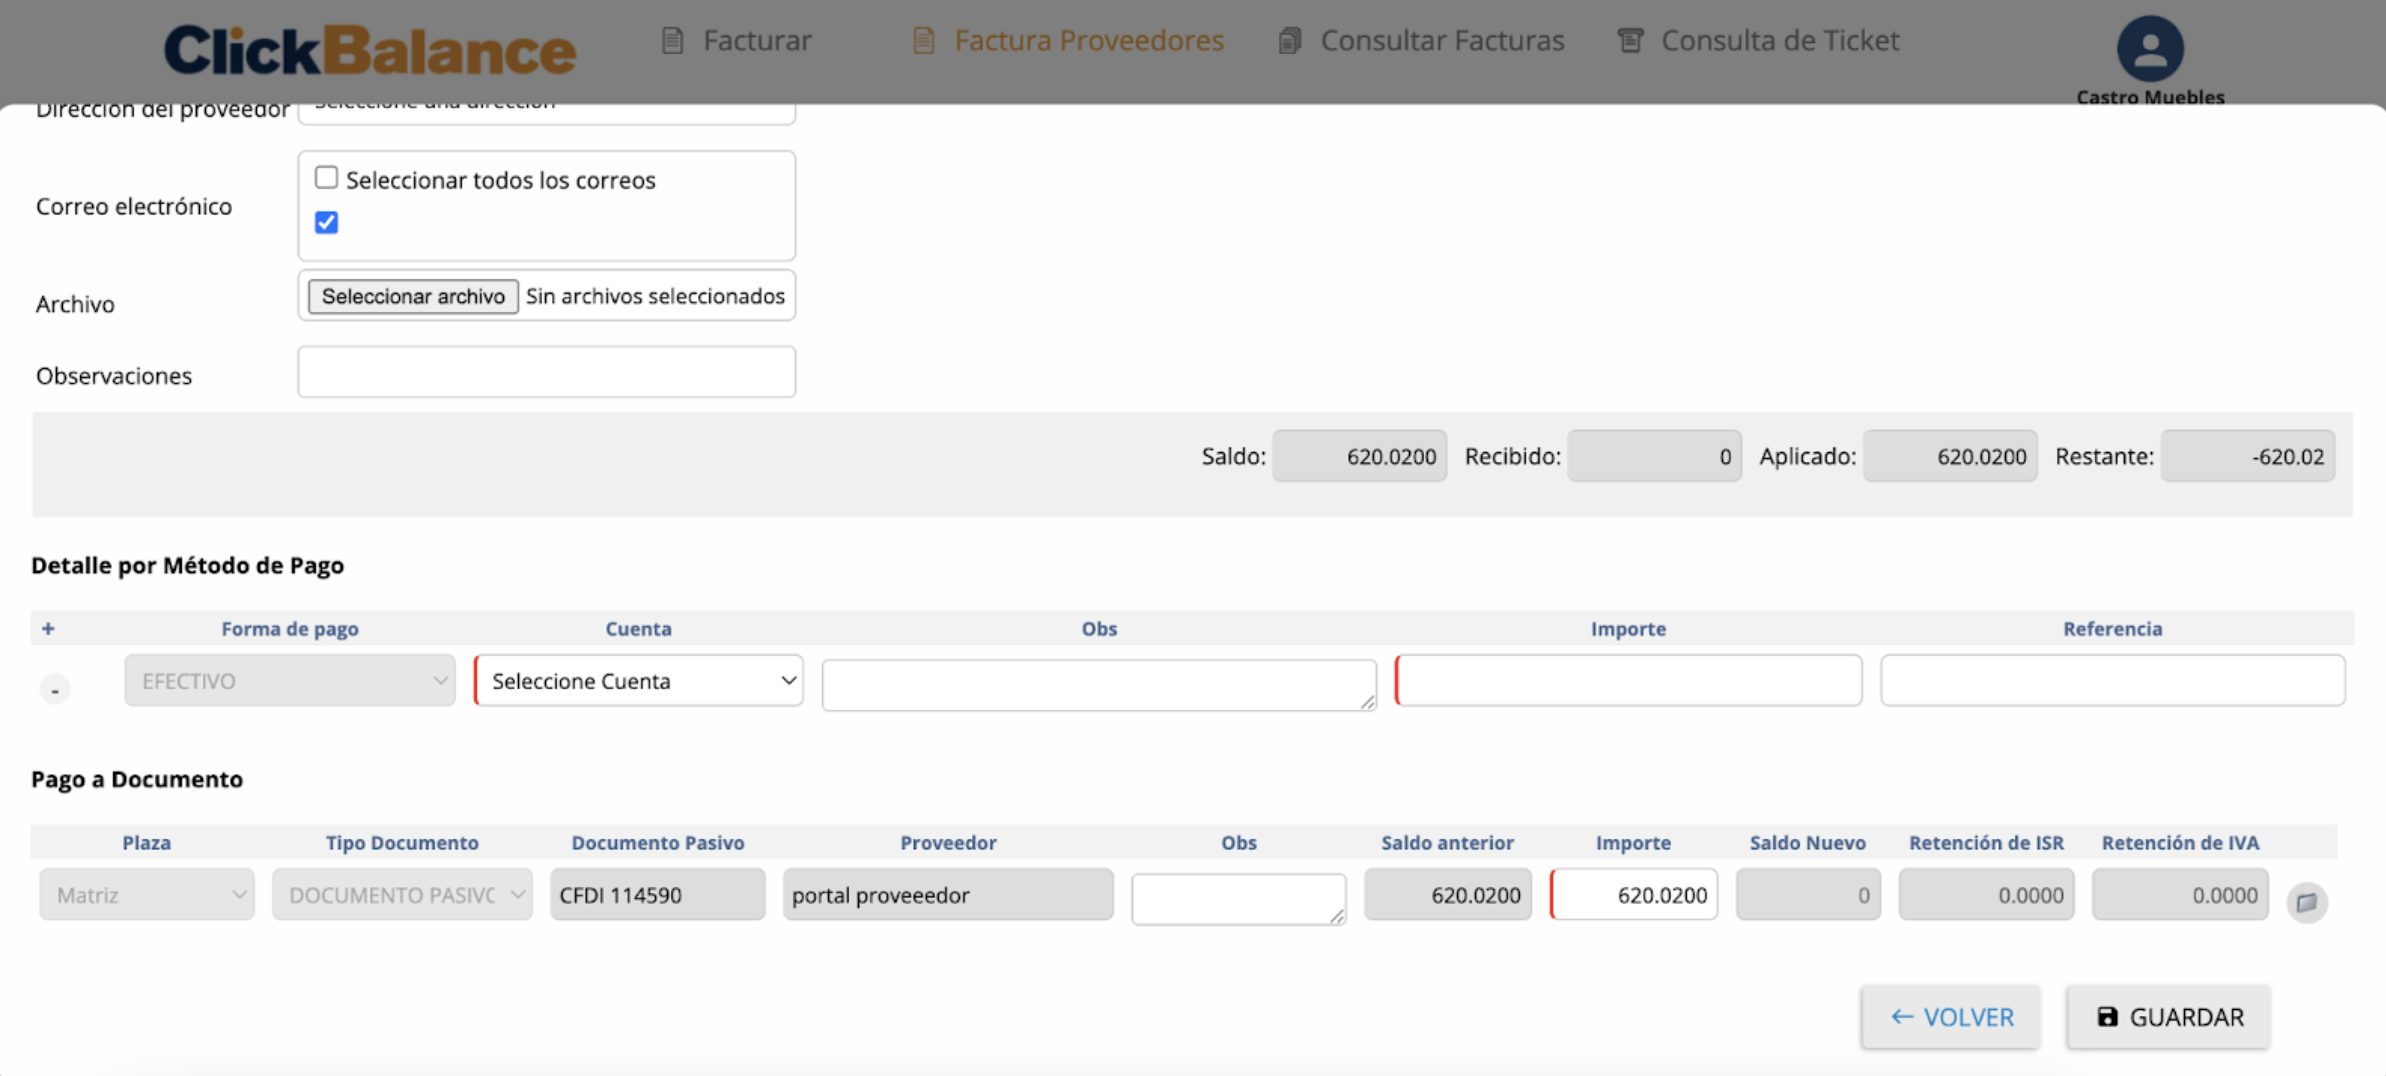Click the Observaciones text field

[546, 373]
